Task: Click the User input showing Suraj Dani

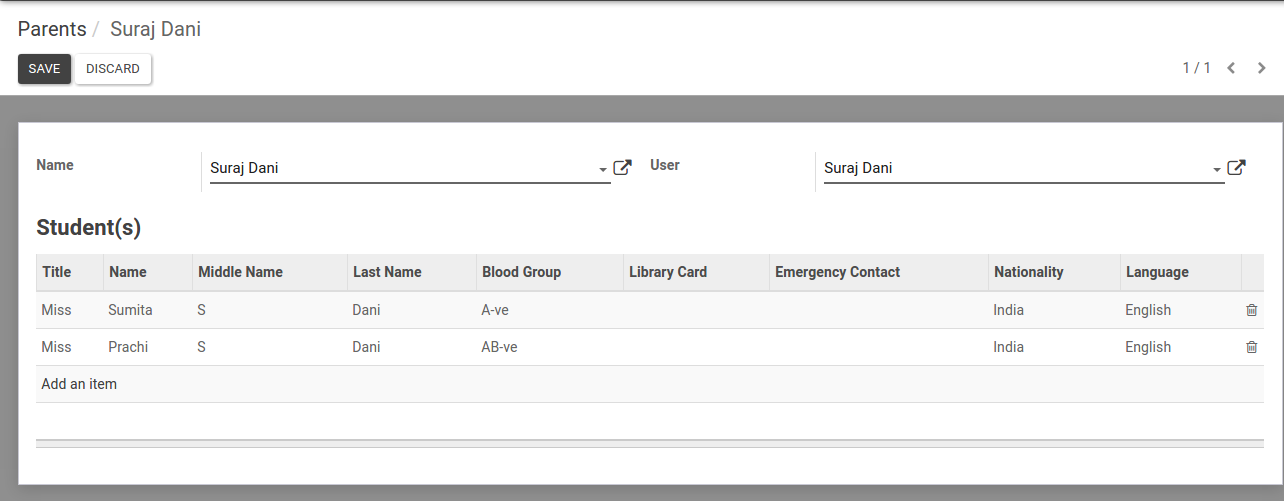Action: click(x=1014, y=168)
